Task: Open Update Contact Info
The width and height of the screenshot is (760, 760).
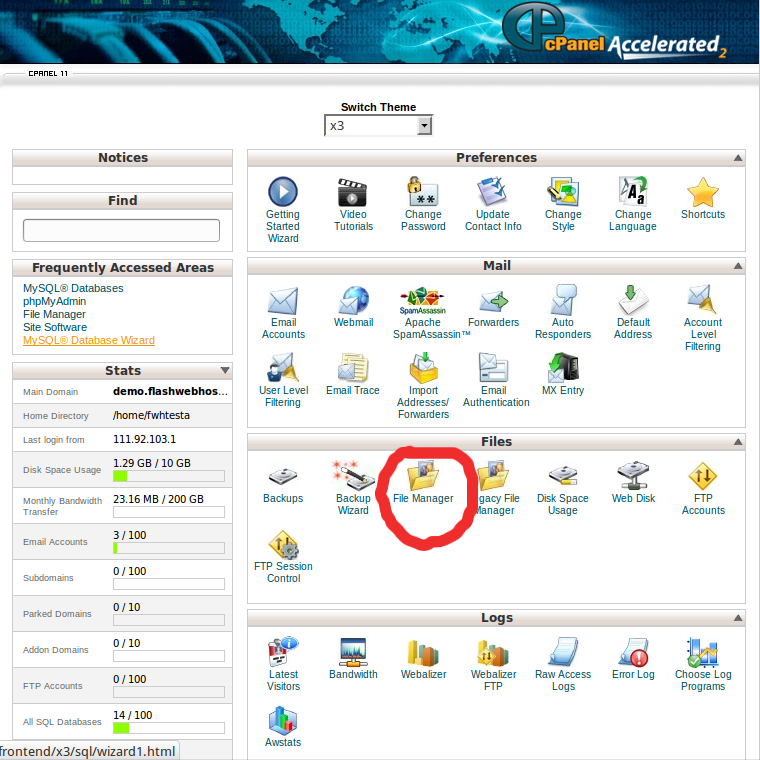Action: [x=492, y=192]
